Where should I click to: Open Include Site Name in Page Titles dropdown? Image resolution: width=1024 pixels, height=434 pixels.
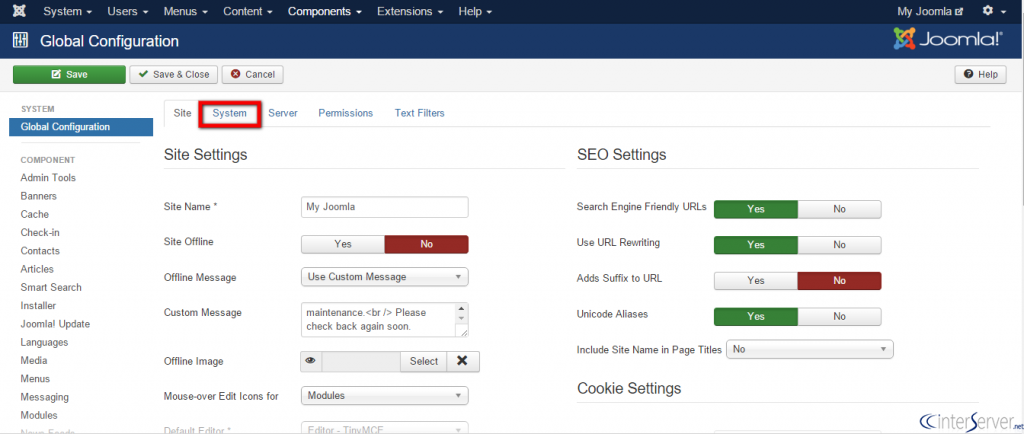pyautogui.click(x=810, y=349)
